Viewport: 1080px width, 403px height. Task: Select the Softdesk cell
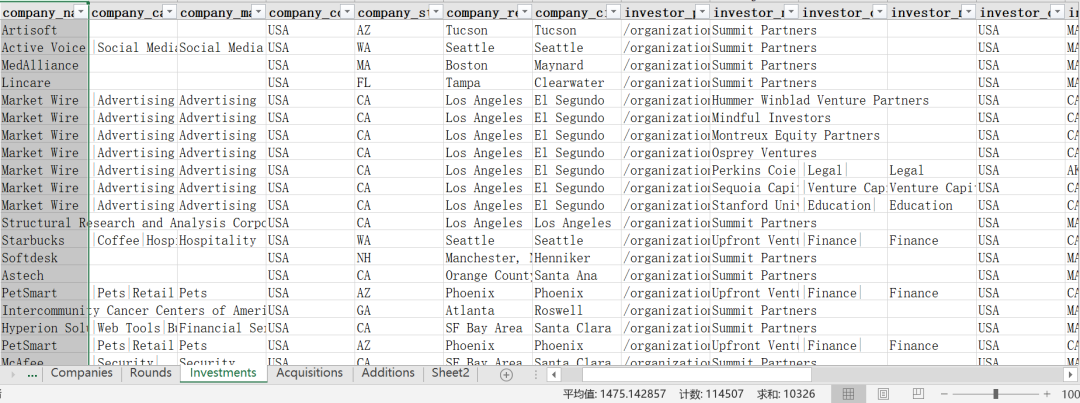[x=45, y=258]
